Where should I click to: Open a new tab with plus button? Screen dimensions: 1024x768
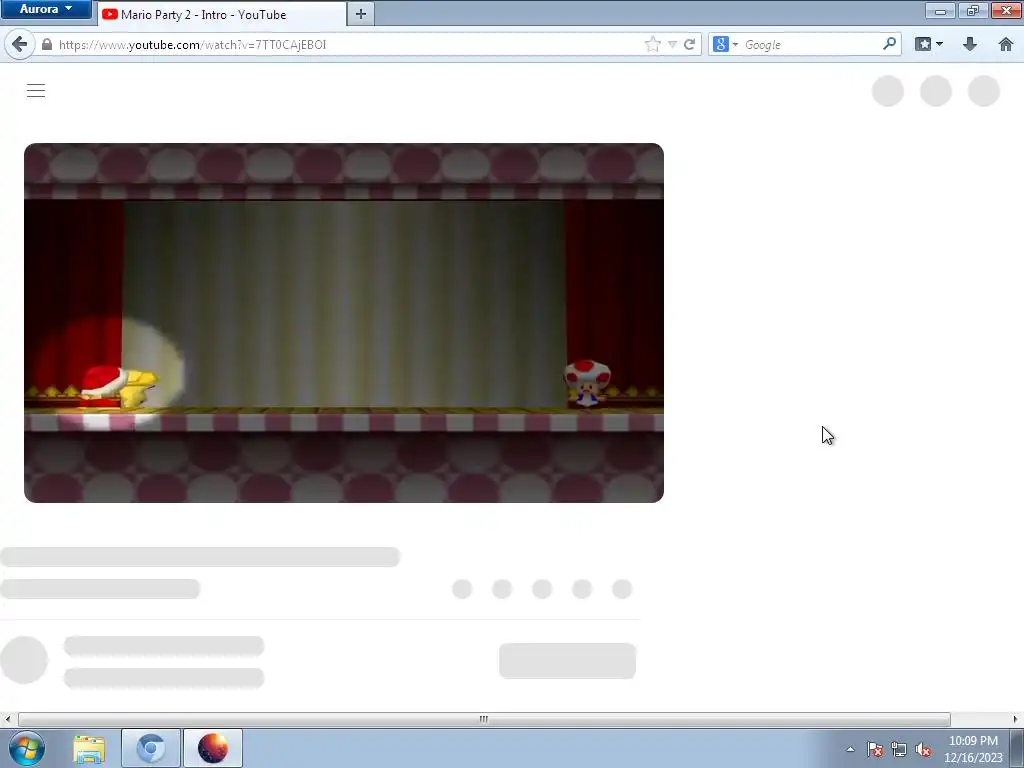(360, 14)
